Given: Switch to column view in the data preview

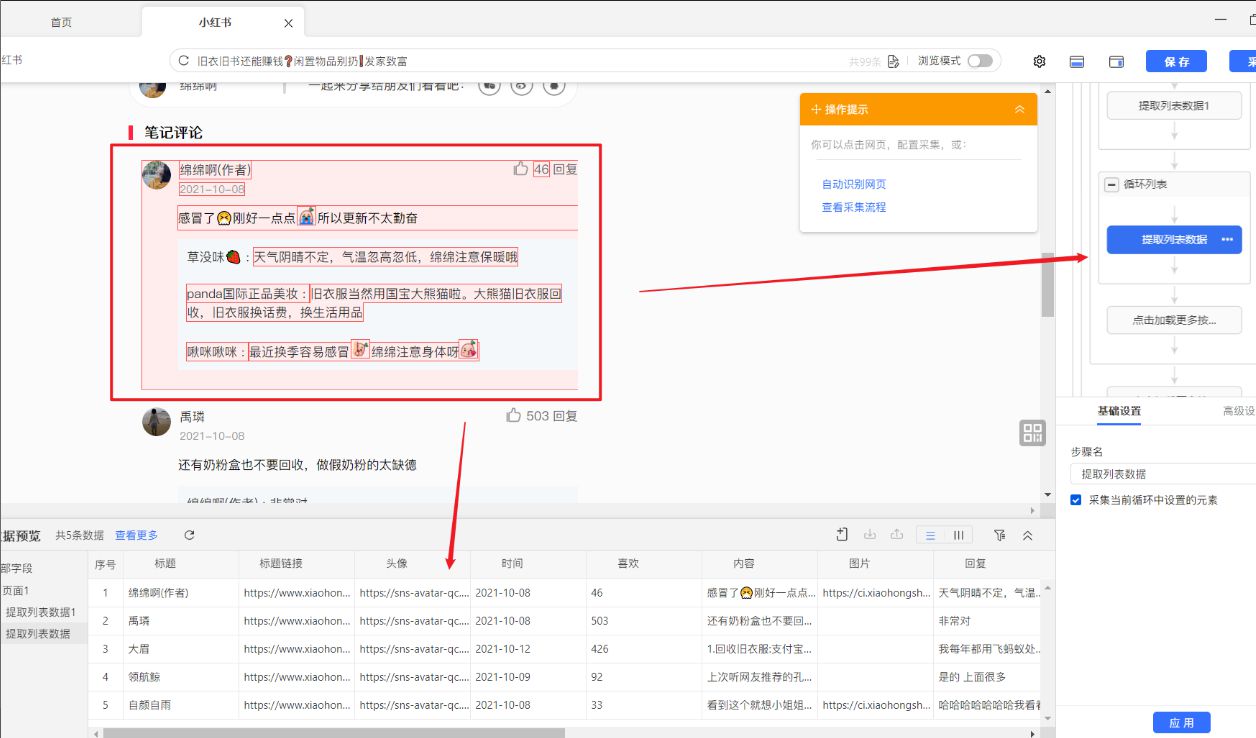Looking at the screenshot, I should coord(959,535).
